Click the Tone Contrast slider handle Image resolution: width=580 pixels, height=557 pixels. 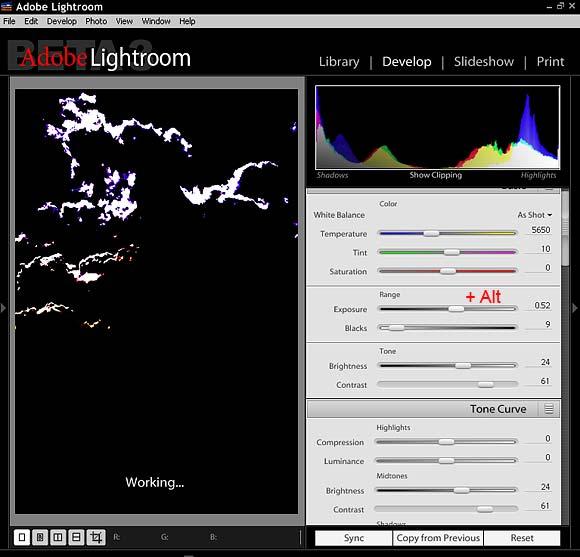tap(486, 385)
